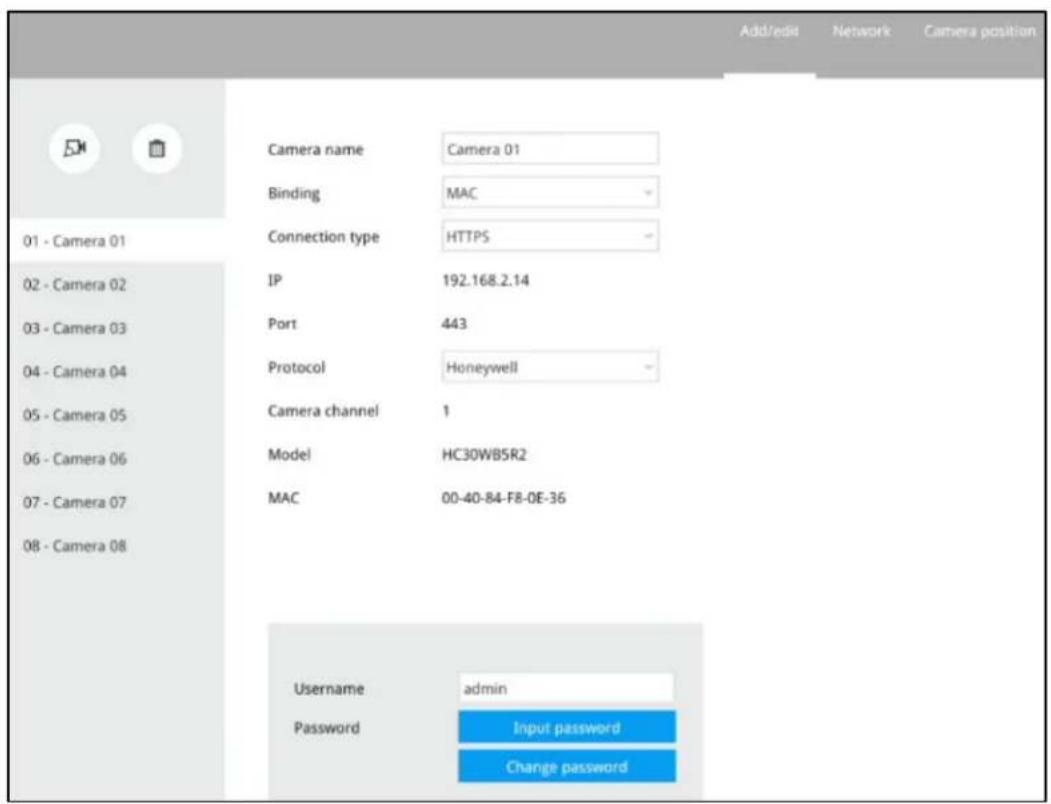Open 06 - Camera 06 entry
Screen dimensions: 1051x804
[x=117, y=459]
